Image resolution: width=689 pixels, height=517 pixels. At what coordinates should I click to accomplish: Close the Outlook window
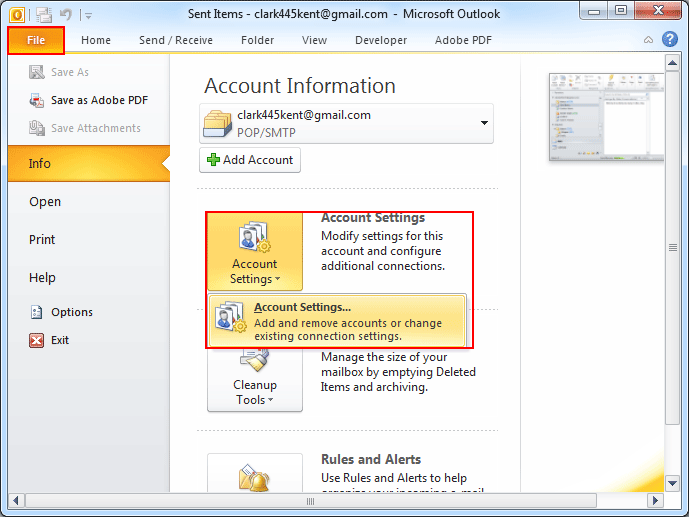click(x=658, y=11)
